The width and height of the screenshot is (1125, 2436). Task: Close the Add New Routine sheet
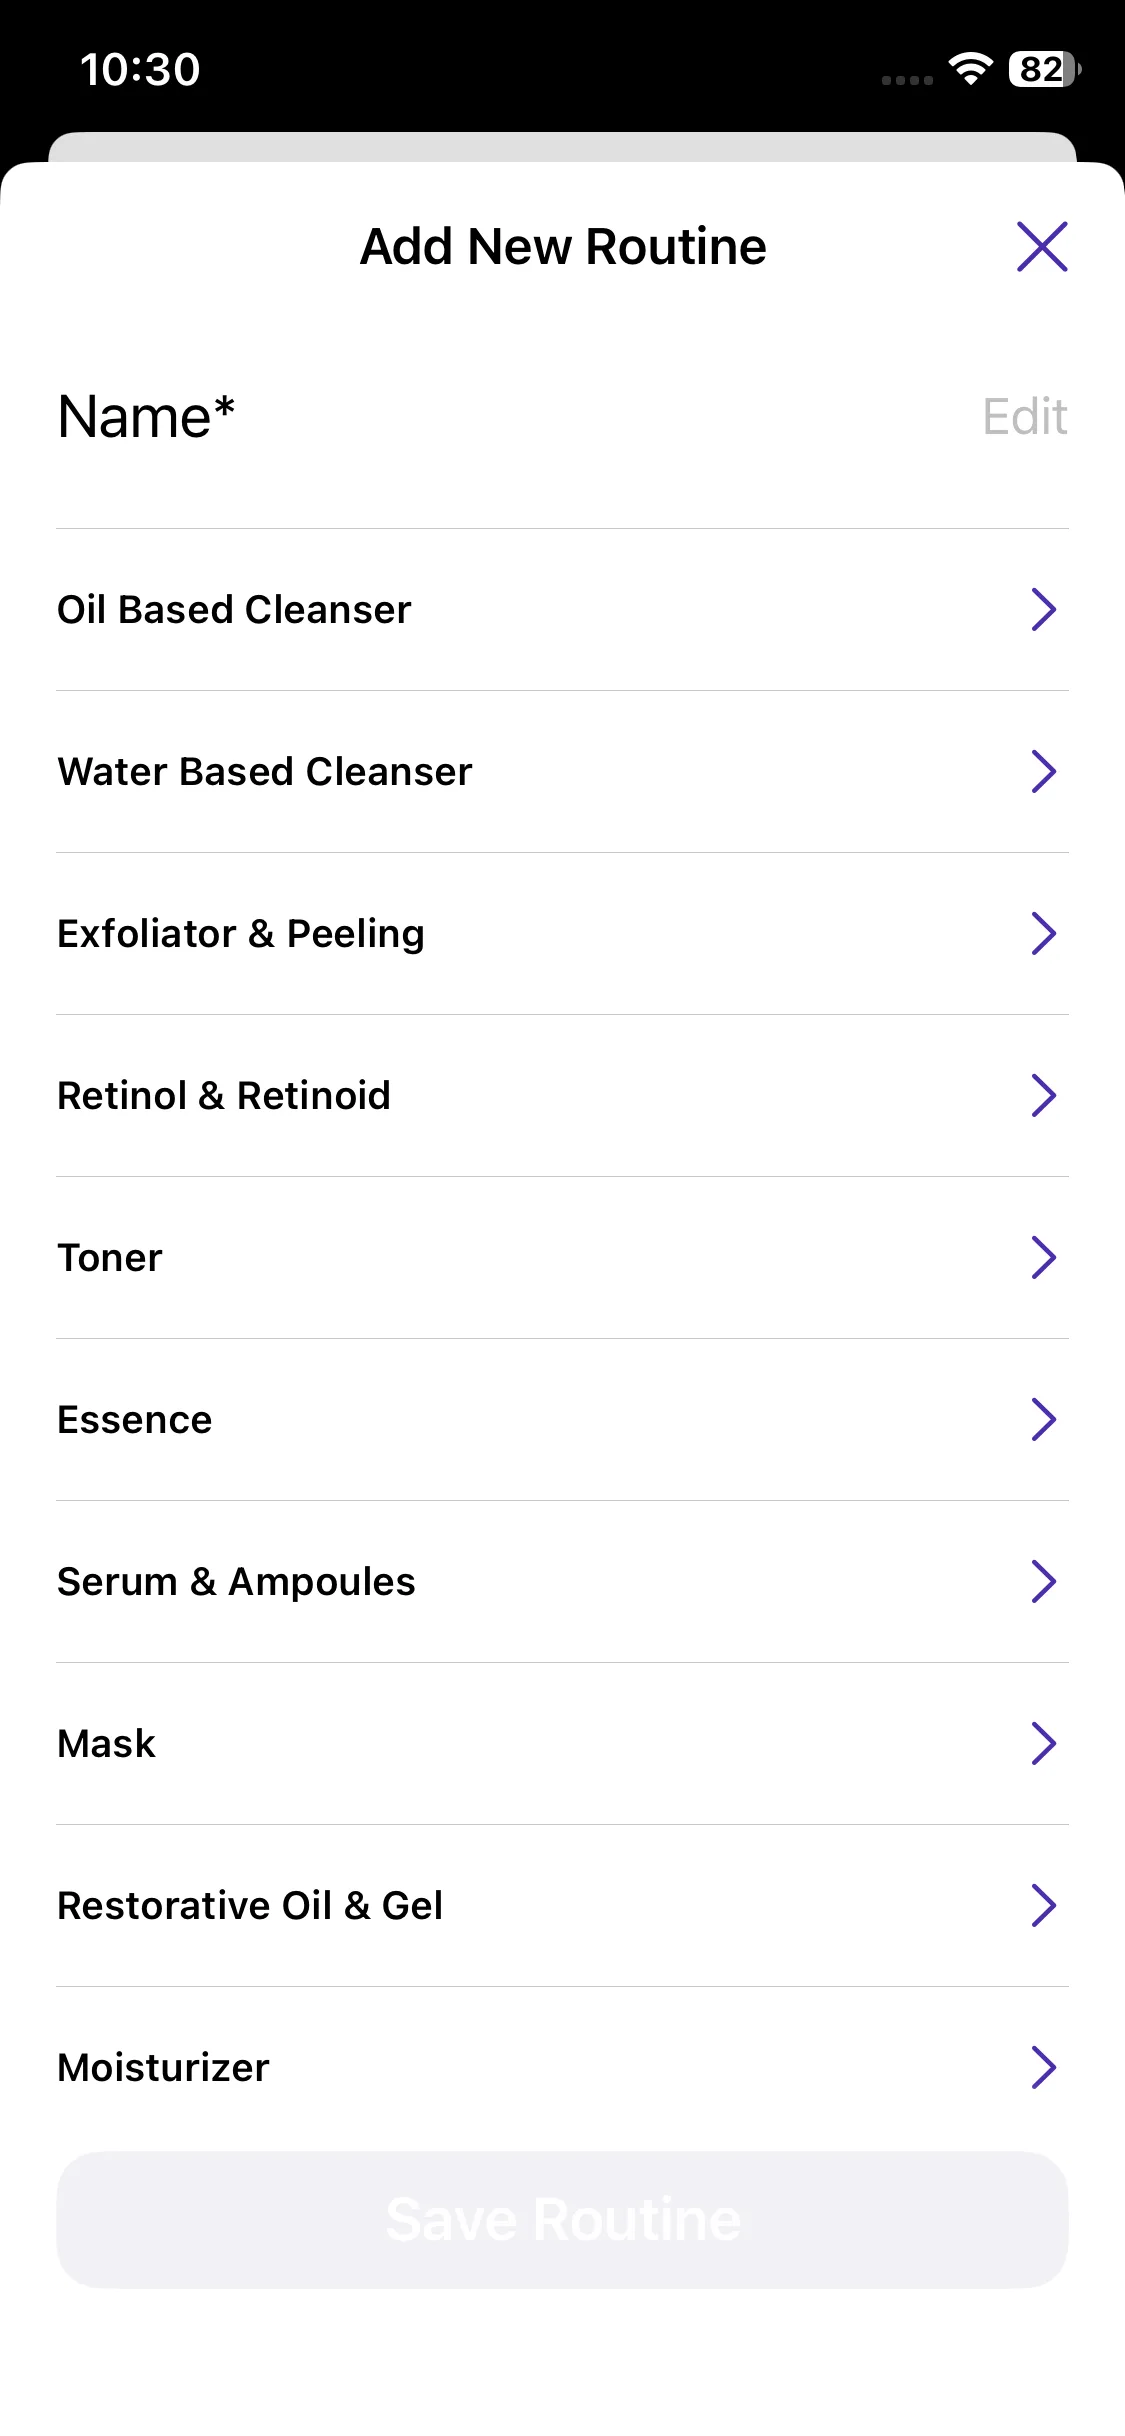coord(1042,246)
